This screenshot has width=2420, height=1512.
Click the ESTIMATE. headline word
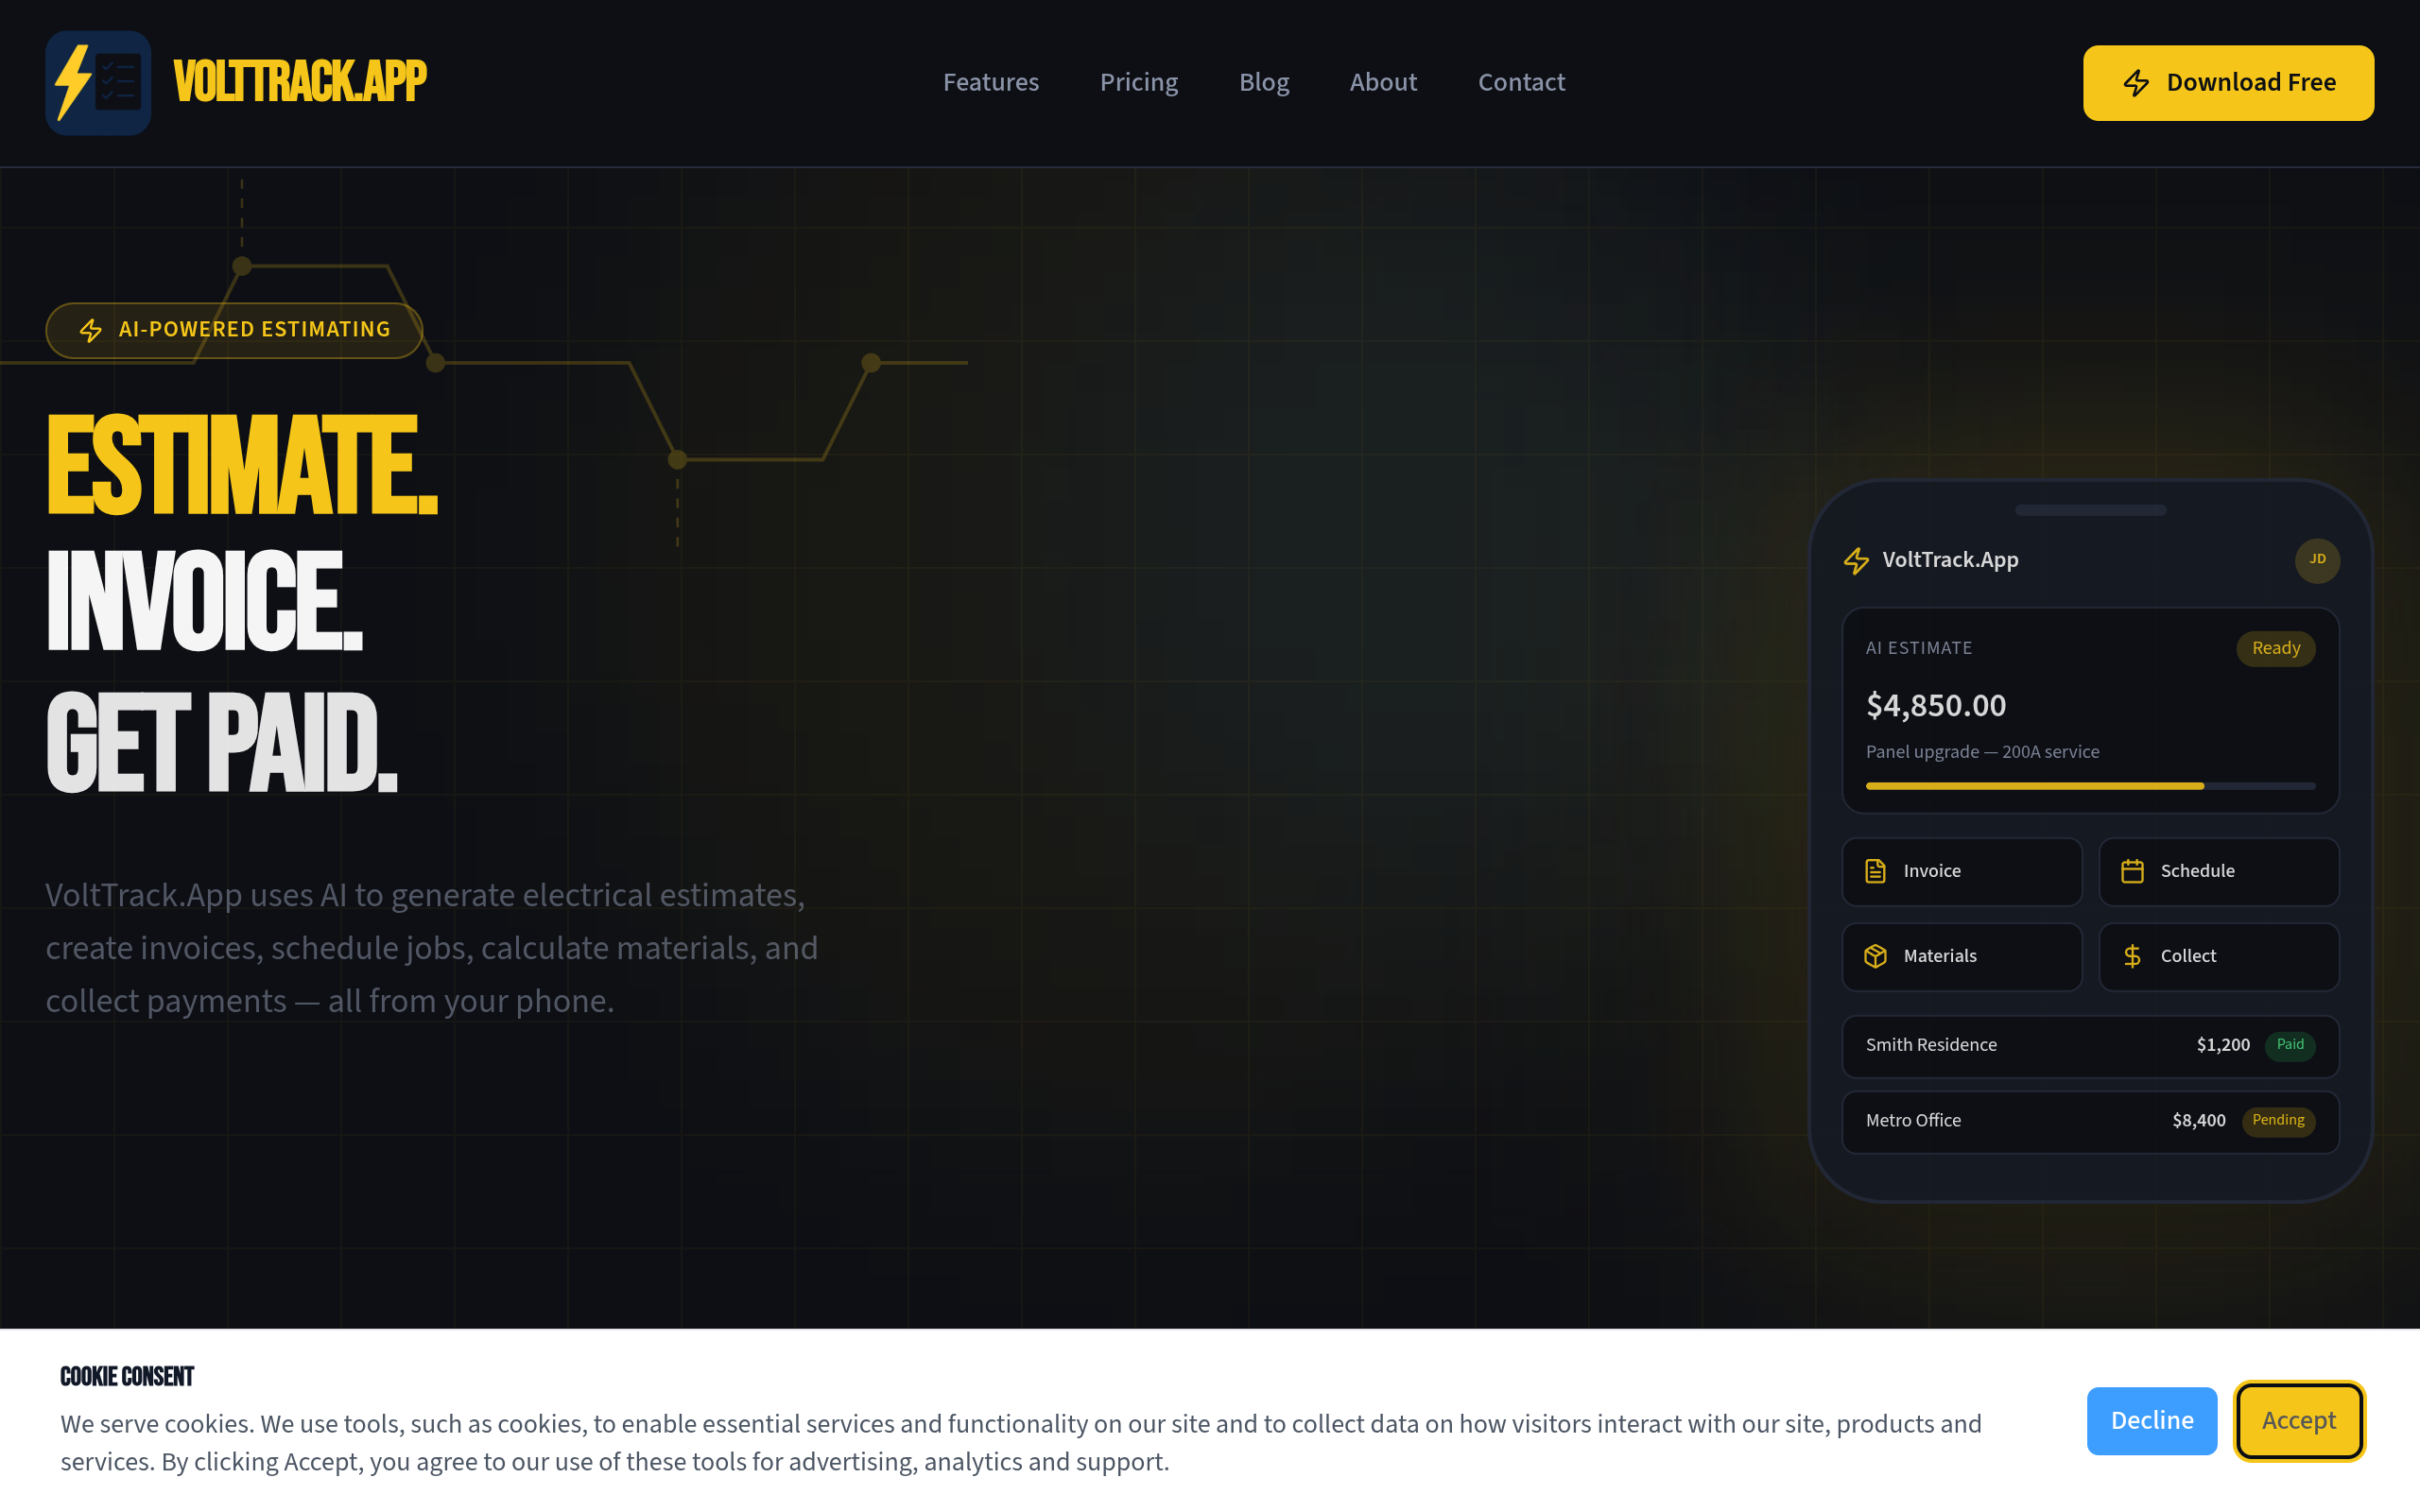point(242,465)
